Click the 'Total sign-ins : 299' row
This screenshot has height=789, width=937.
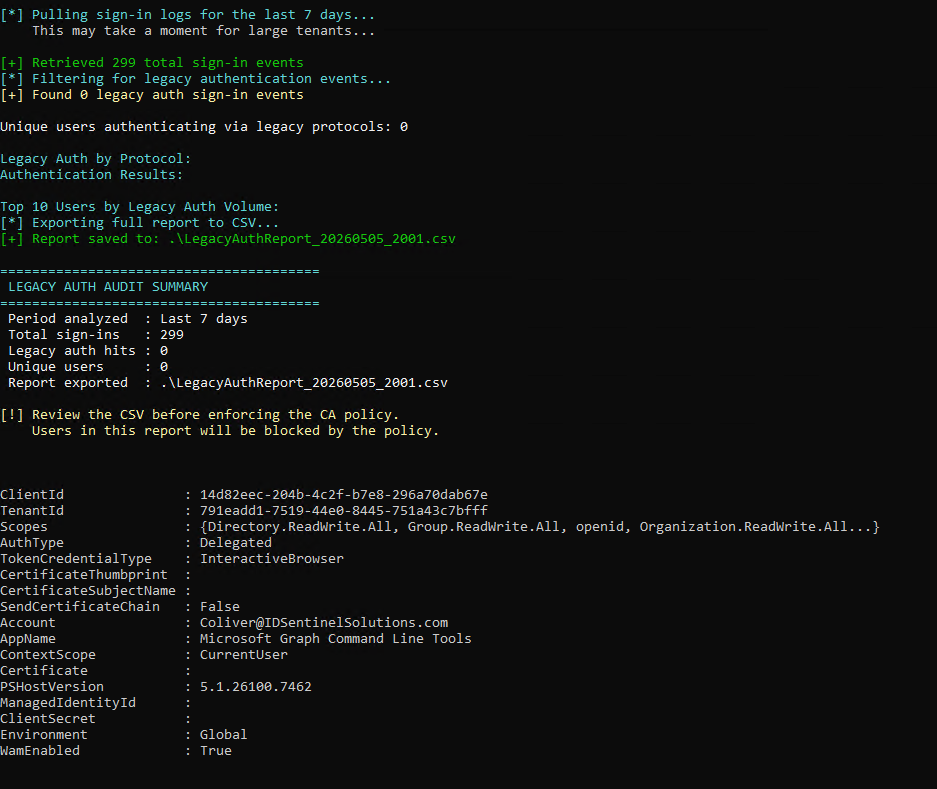point(96,335)
